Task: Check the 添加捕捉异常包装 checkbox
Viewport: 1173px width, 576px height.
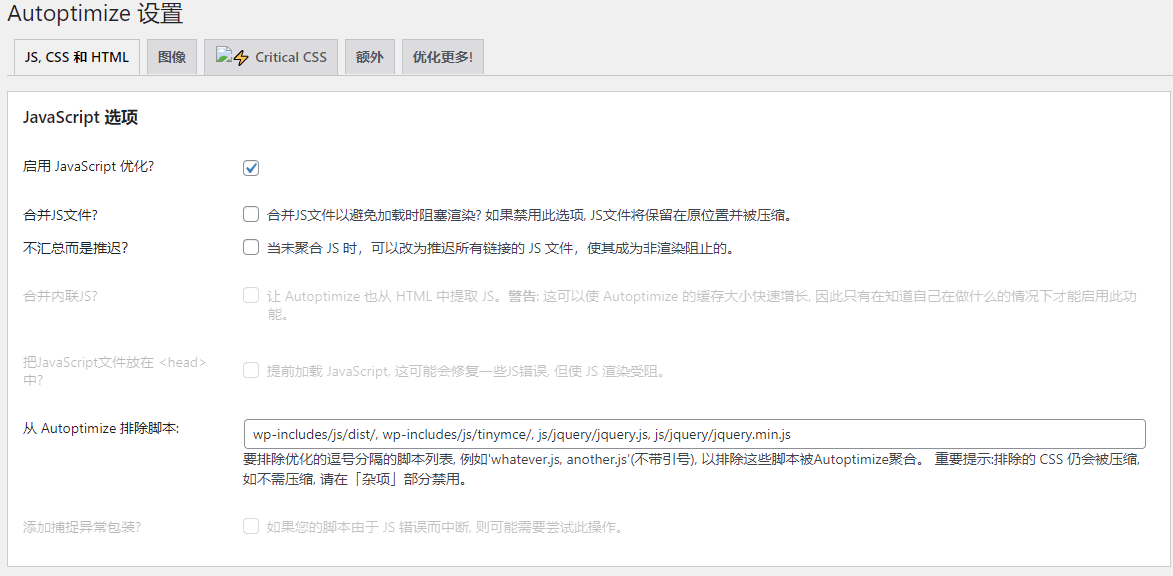Action: coord(251,527)
